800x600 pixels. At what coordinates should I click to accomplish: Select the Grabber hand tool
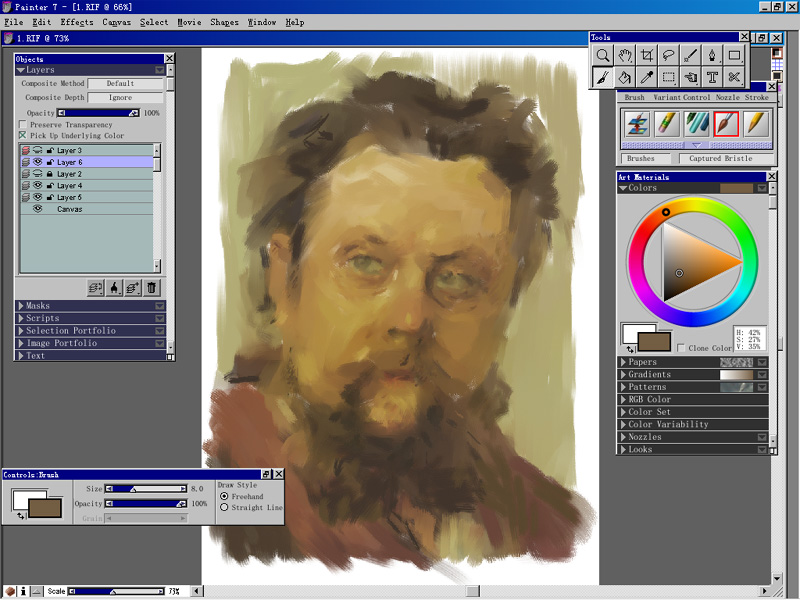pos(624,55)
